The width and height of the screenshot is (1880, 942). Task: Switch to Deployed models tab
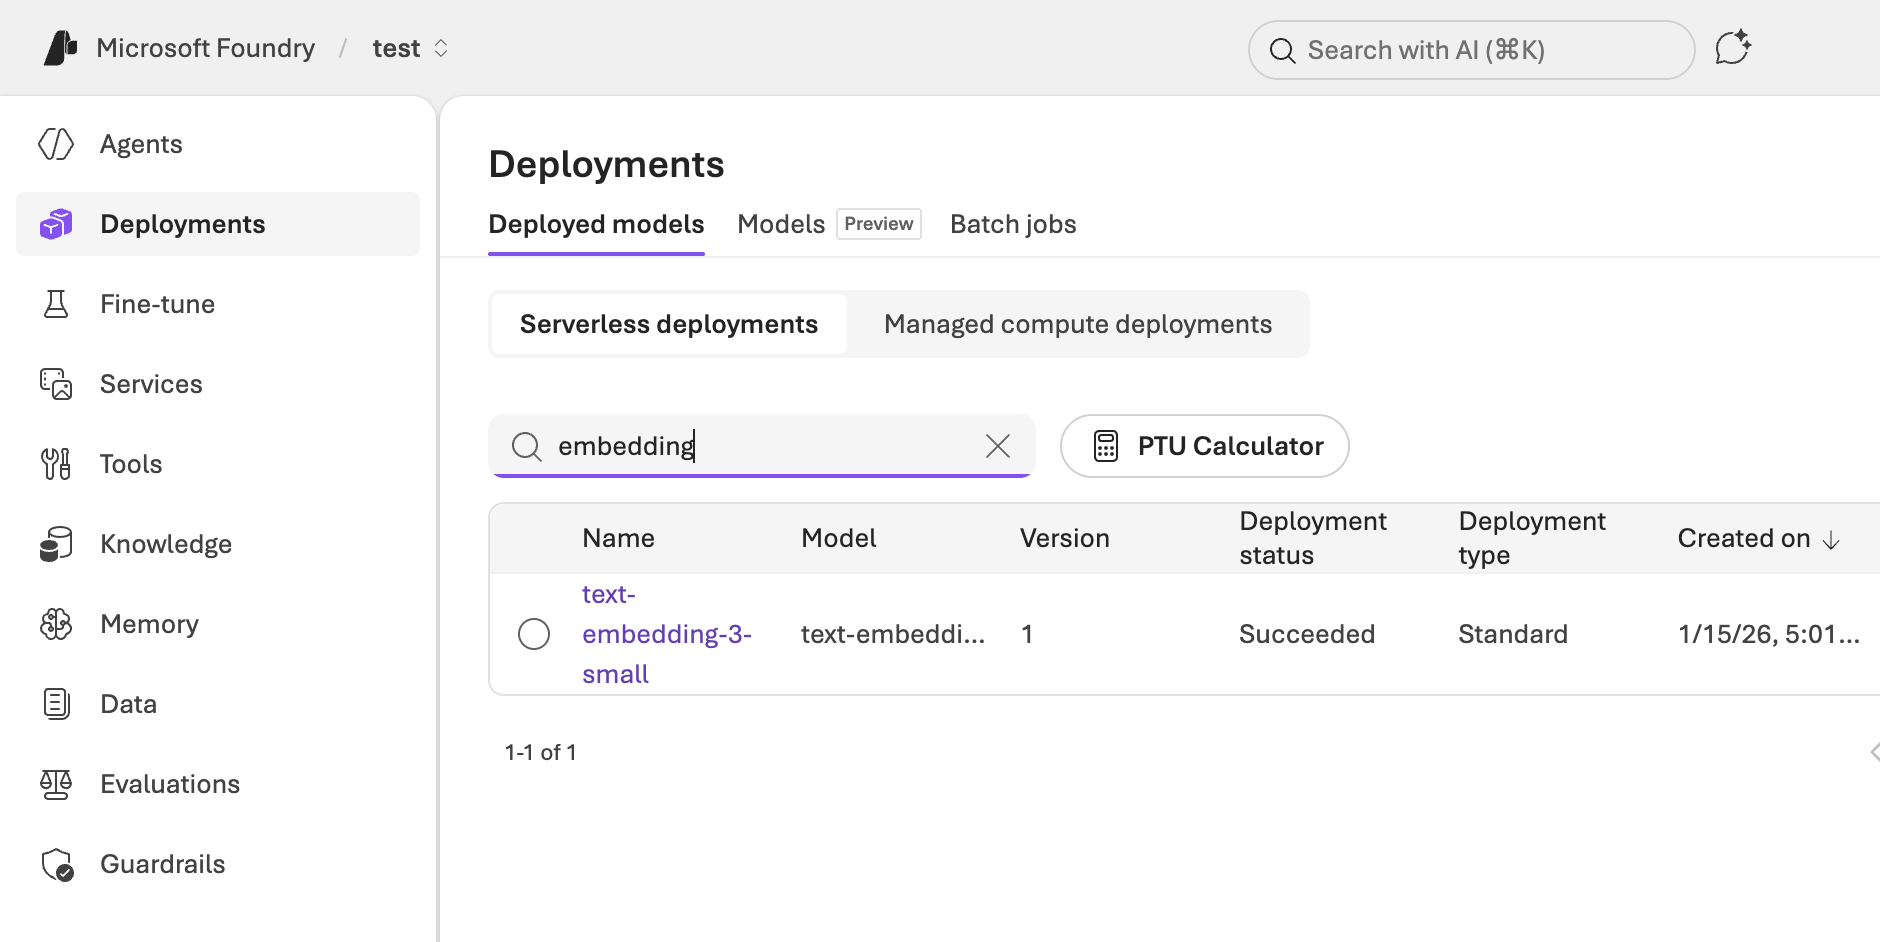click(x=596, y=224)
